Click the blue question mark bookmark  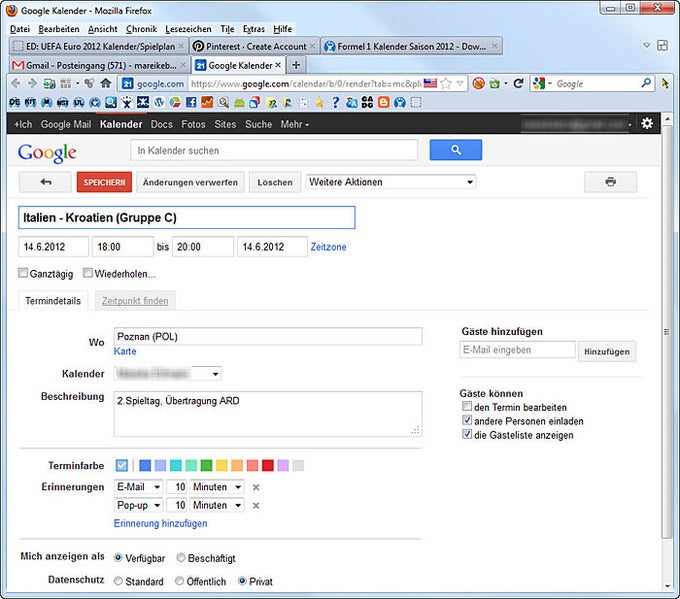point(335,102)
